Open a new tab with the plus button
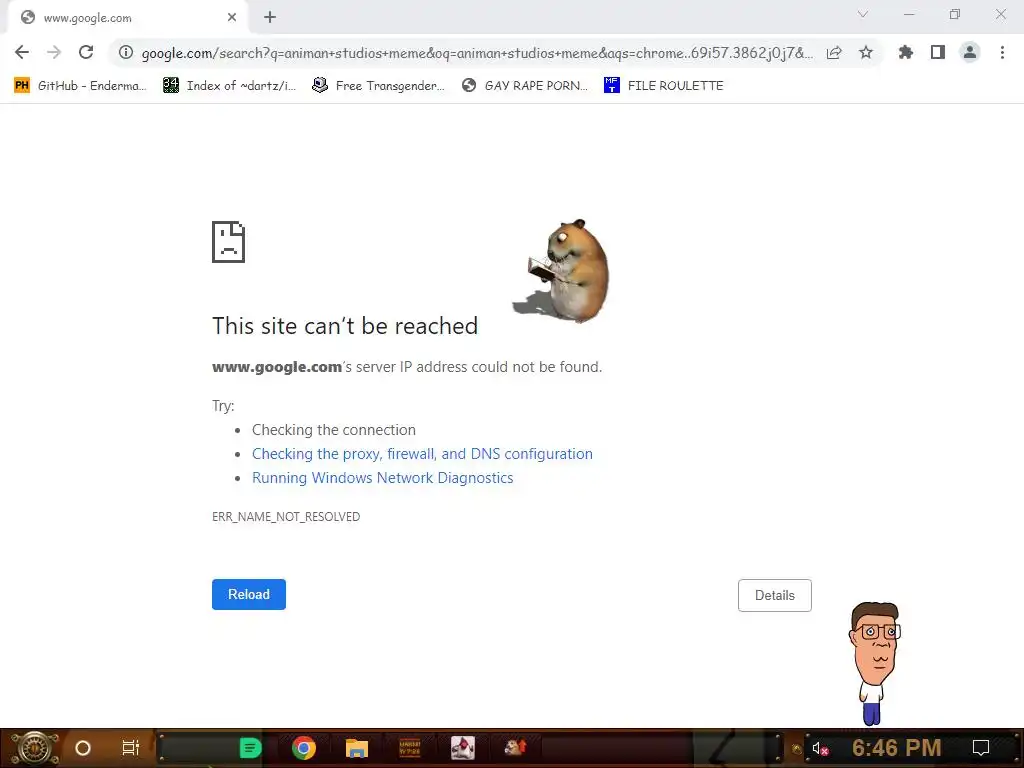 coord(270,18)
